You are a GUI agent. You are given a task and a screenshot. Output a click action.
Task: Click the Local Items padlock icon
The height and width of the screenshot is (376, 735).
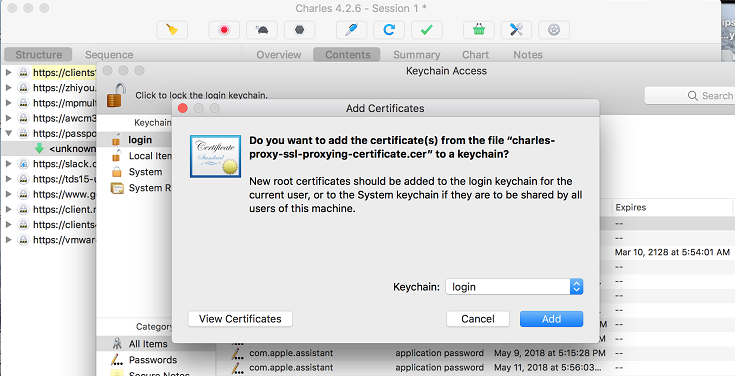116,156
